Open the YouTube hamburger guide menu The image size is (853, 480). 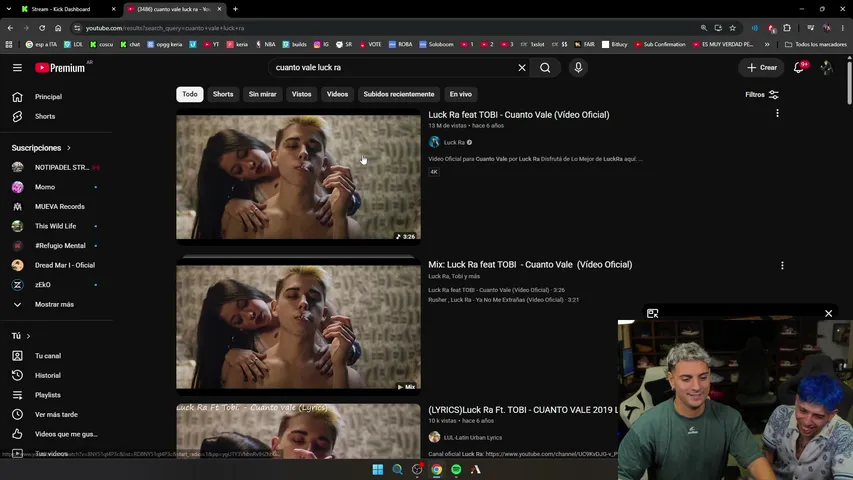click(x=17, y=67)
